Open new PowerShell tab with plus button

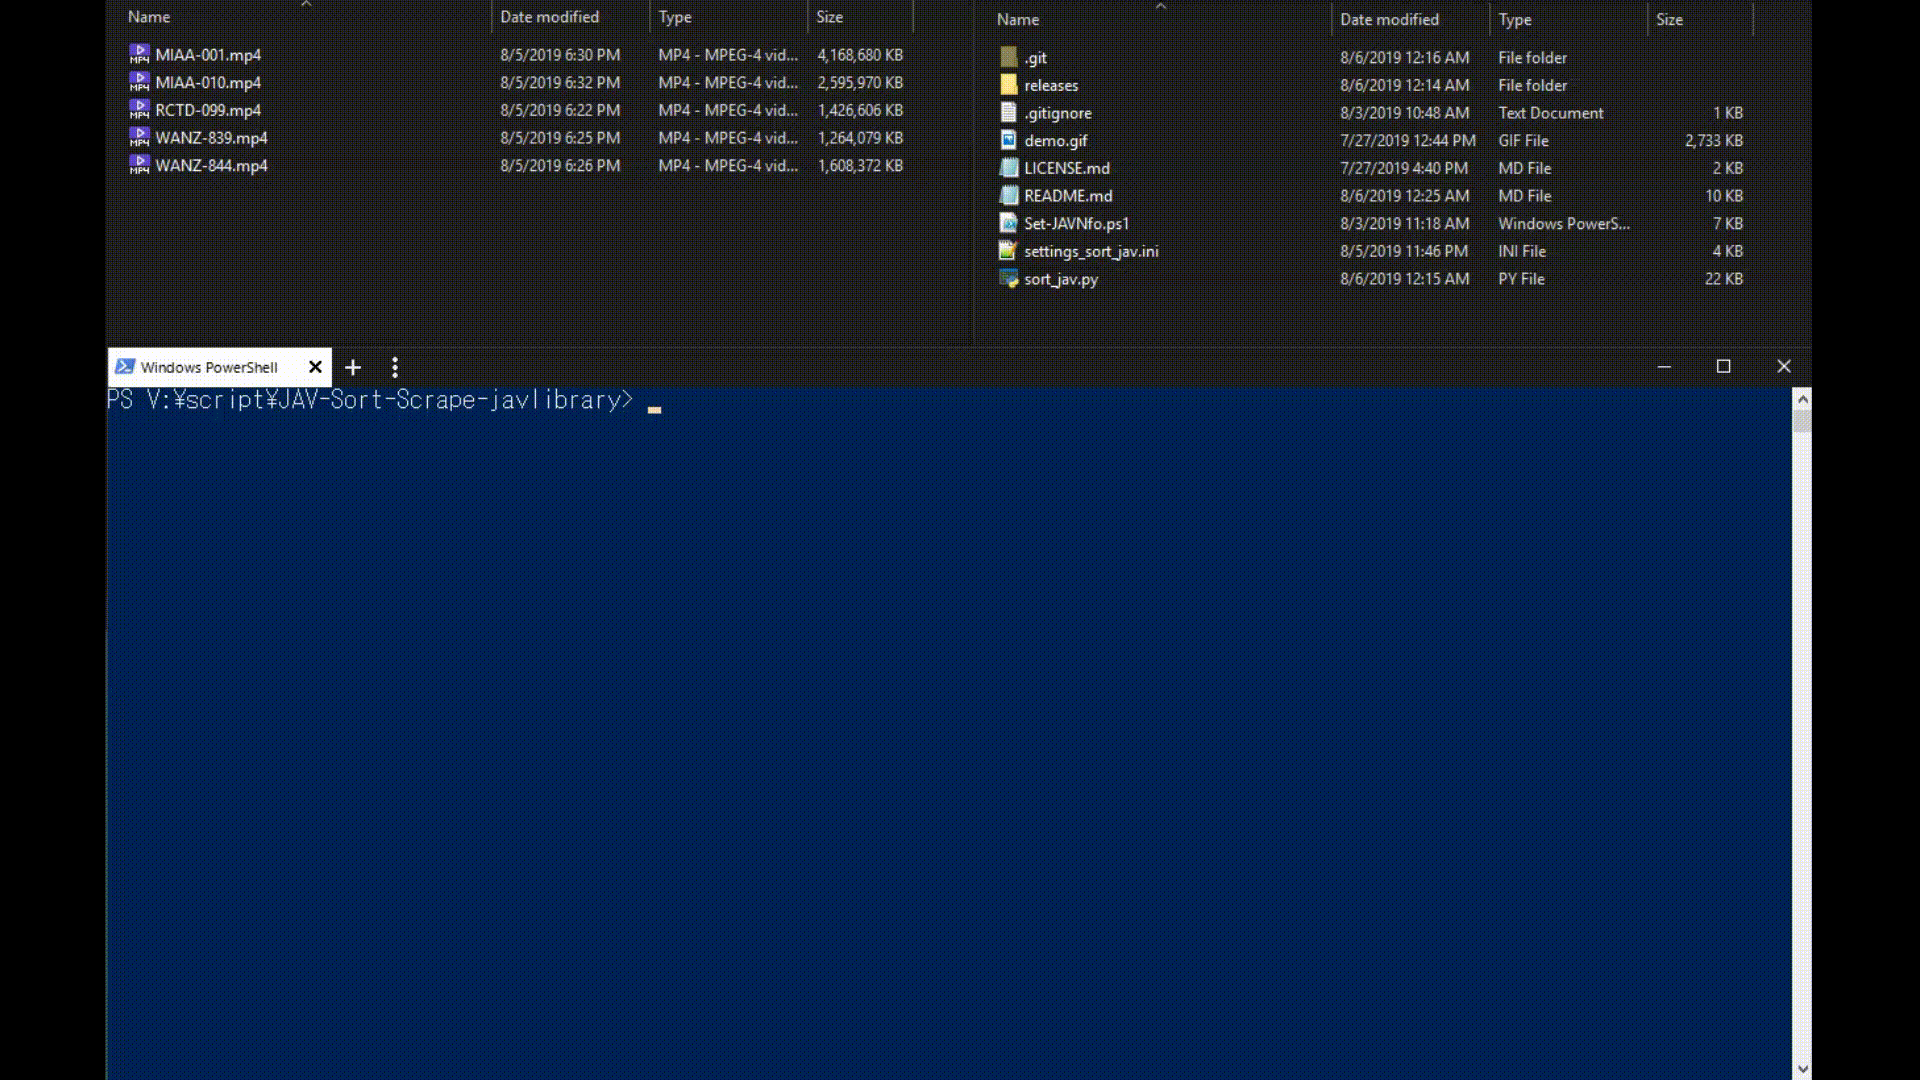(x=353, y=367)
